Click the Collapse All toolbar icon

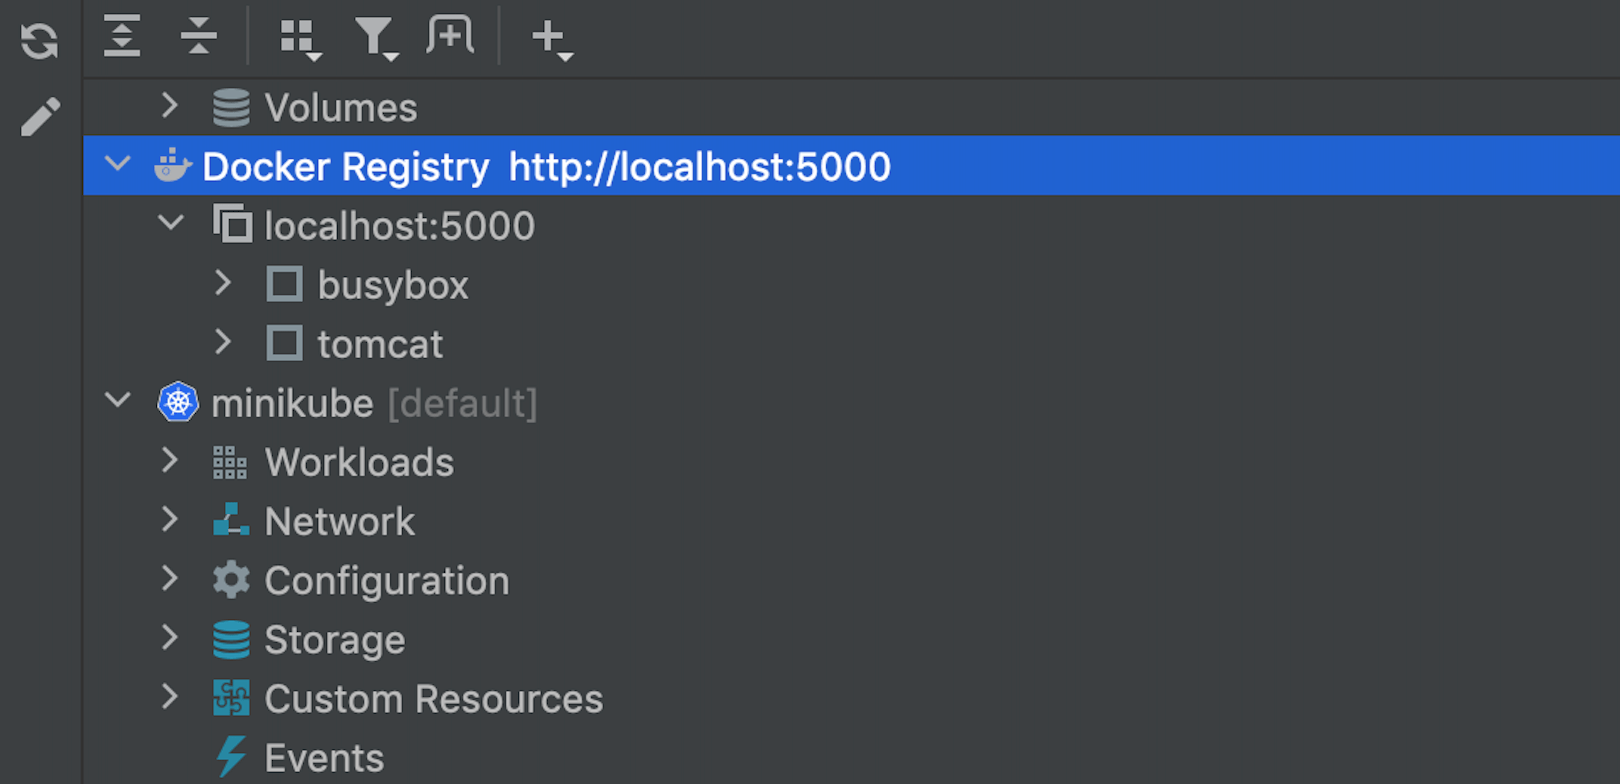(198, 37)
